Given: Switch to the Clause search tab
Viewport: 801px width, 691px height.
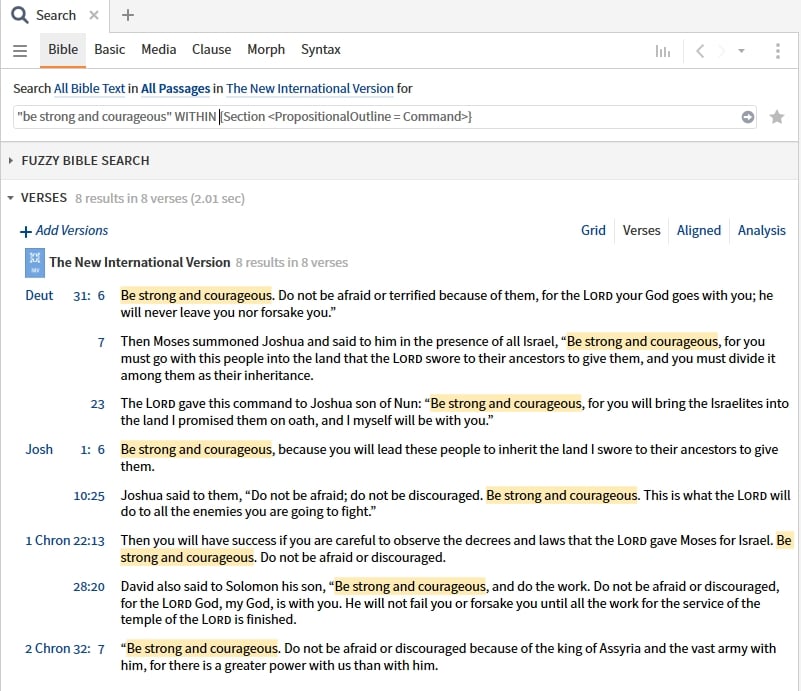Looking at the screenshot, I should [211, 50].
